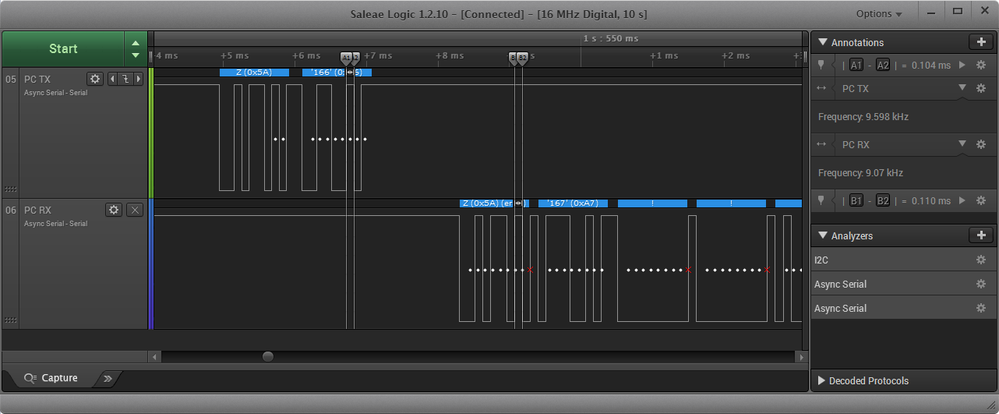Image resolution: width=999 pixels, height=414 pixels.
Task: Collapse the Annotations panel
Action: [822, 43]
